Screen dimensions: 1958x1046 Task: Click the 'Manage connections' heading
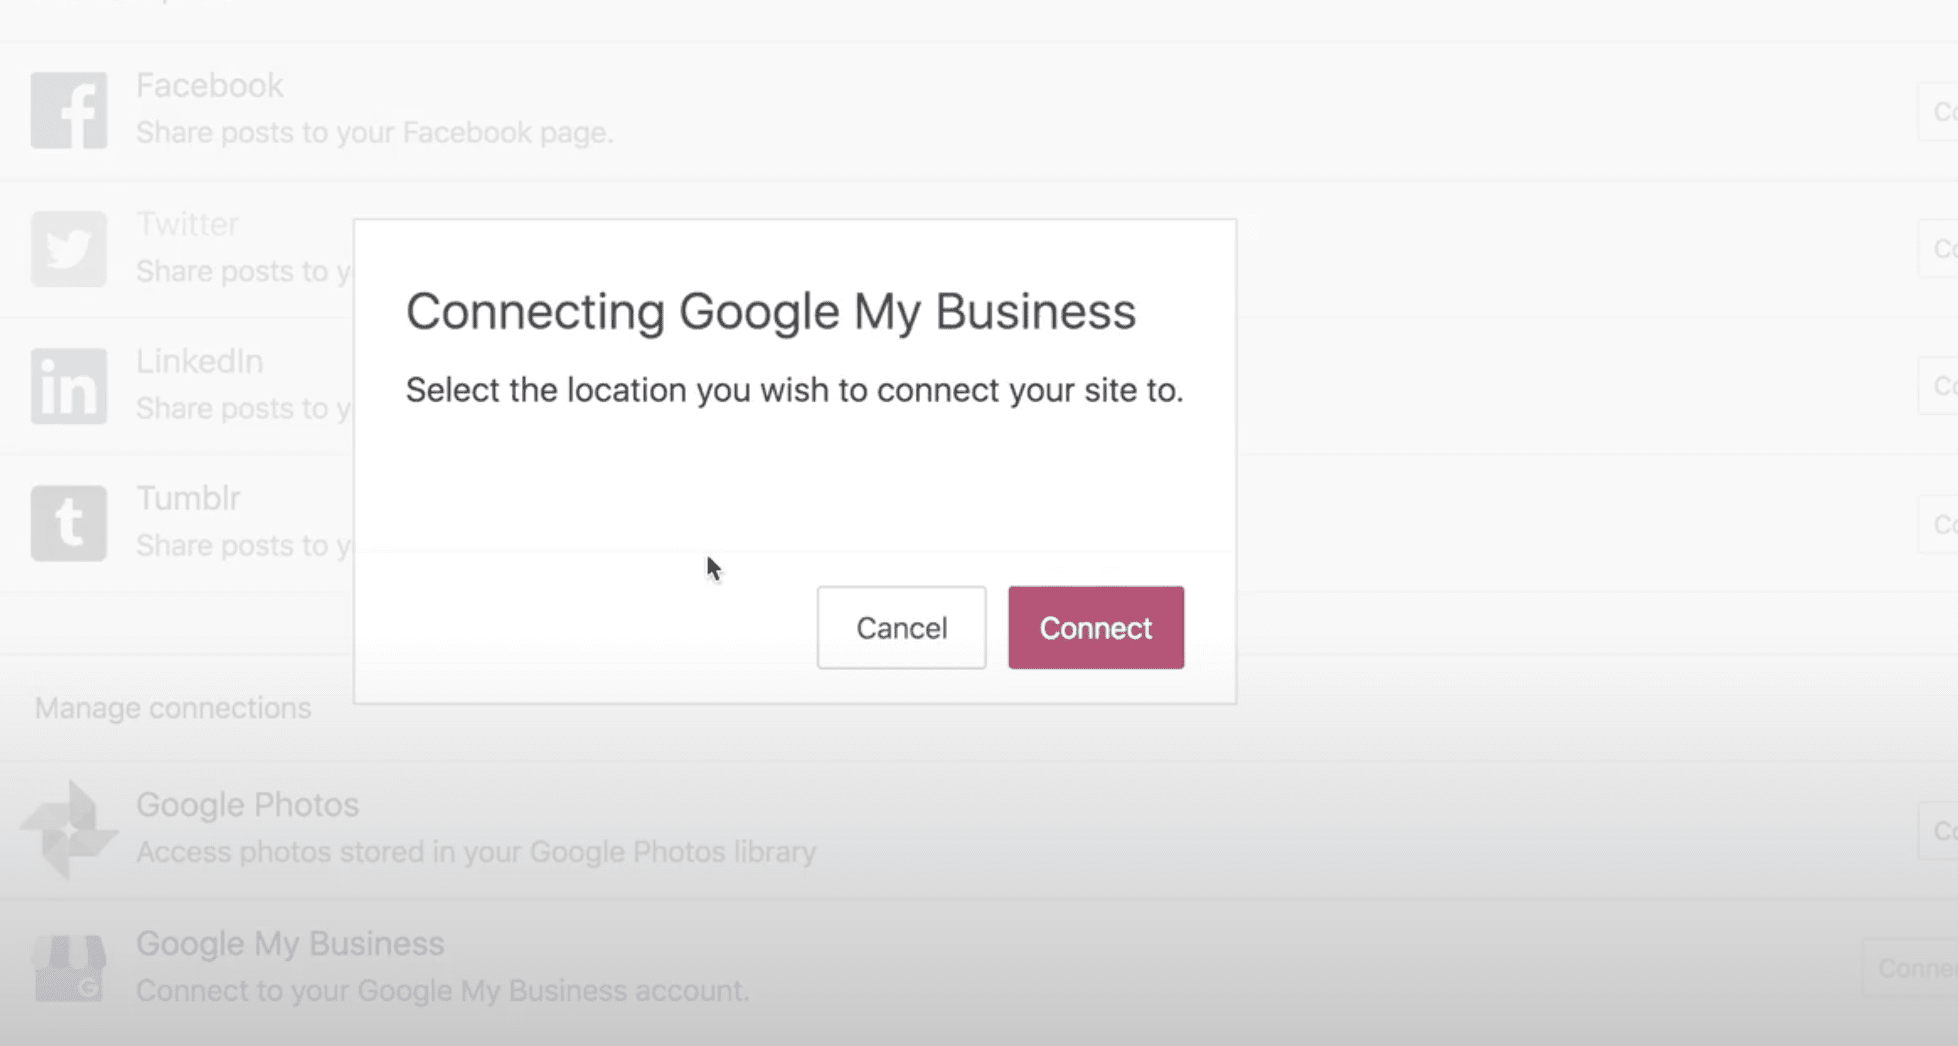tap(173, 708)
